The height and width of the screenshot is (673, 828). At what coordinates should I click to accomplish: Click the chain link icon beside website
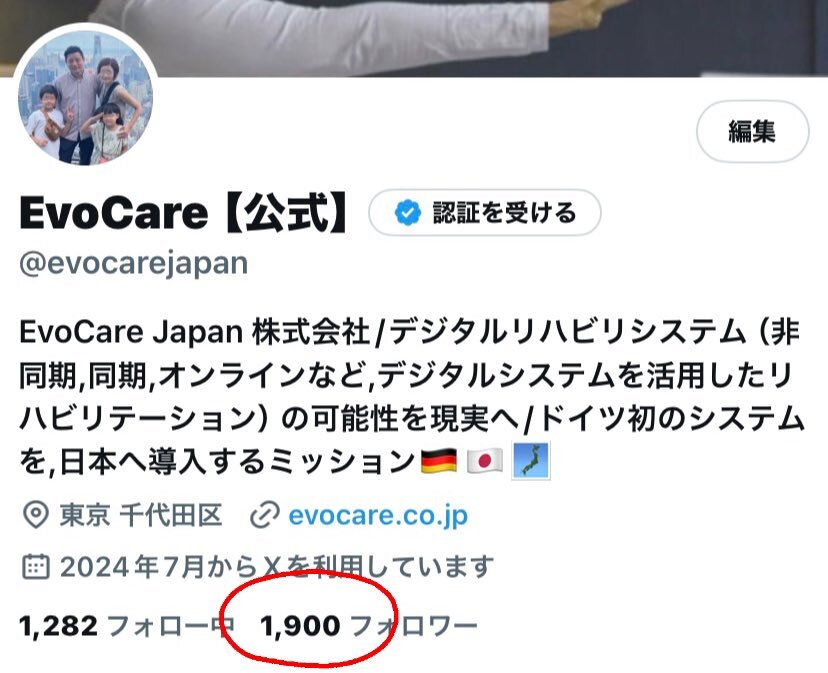click(x=265, y=516)
